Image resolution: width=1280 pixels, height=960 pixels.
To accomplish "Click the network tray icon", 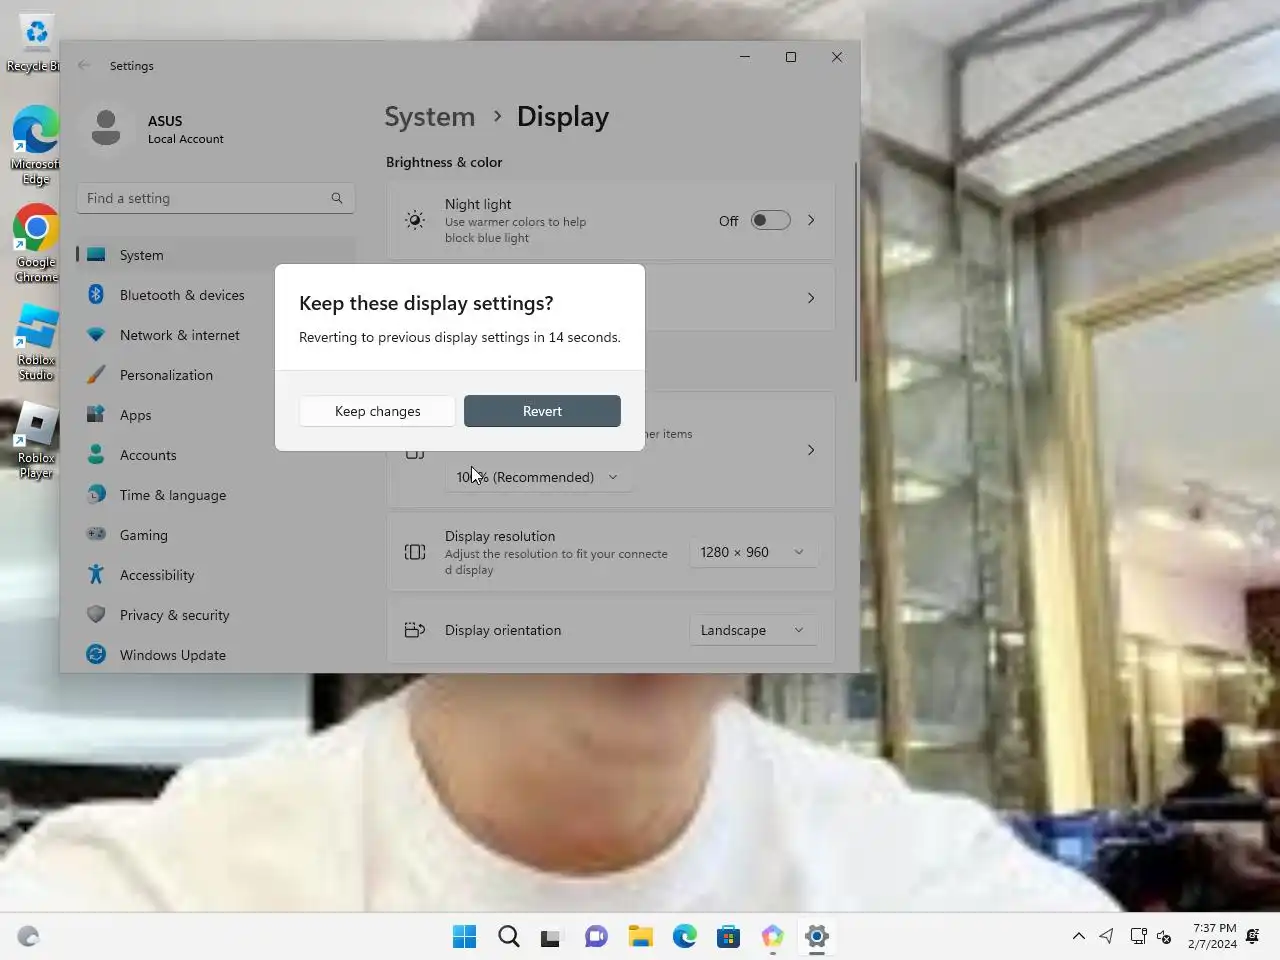I will 1138,937.
